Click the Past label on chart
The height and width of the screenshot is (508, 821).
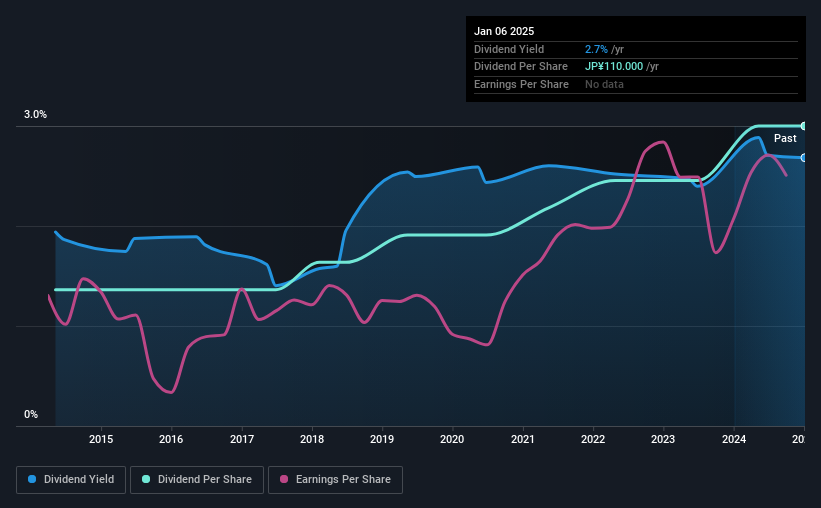(785, 138)
